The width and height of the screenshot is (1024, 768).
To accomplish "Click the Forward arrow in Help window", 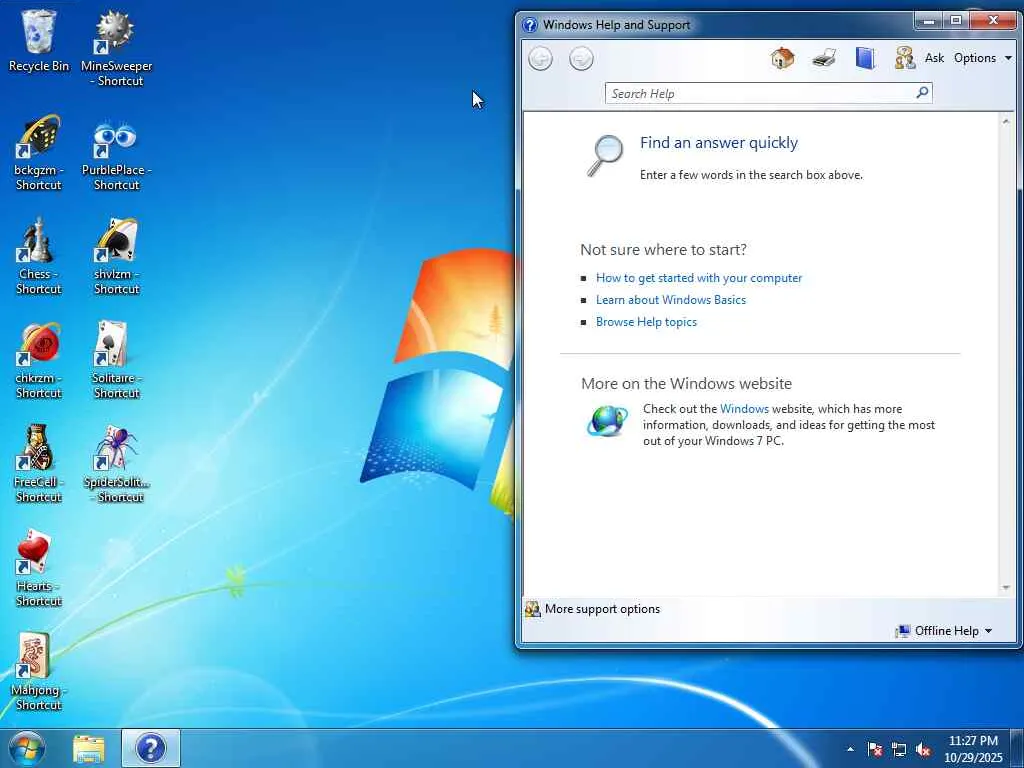I will coord(581,59).
